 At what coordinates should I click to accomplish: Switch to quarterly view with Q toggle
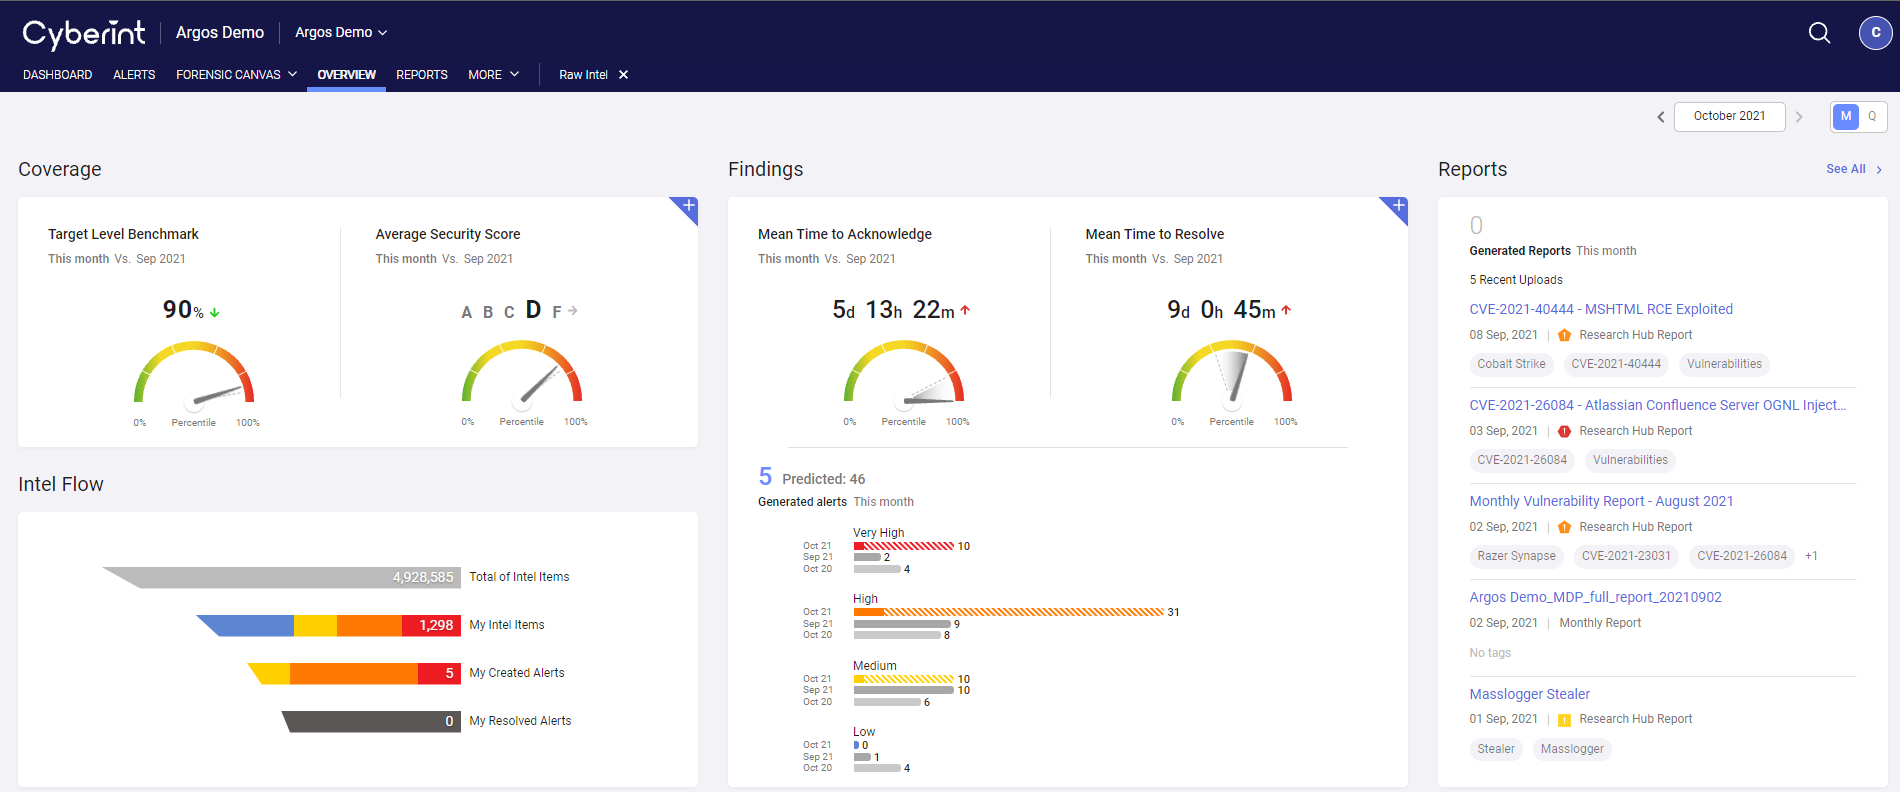(1872, 116)
